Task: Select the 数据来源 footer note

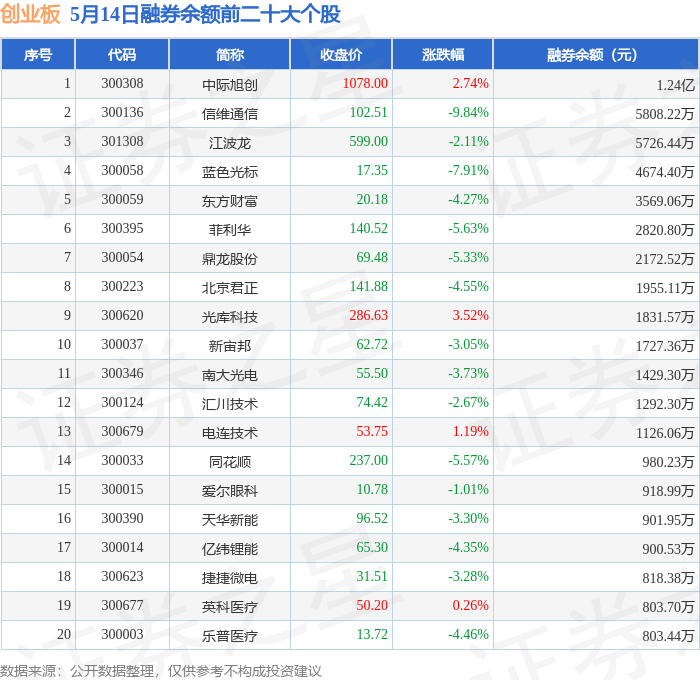Action: pos(161,671)
